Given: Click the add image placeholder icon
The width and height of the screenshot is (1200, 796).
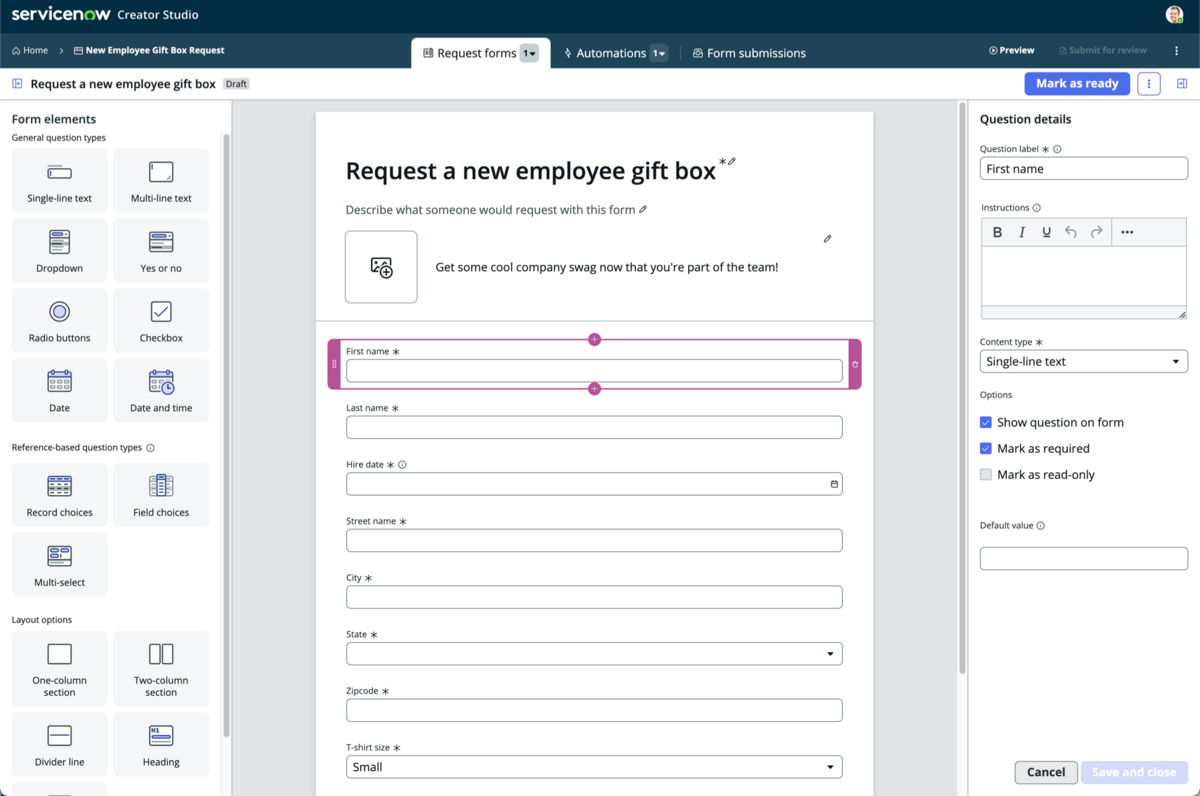Looking at the screenshot, I should (x=381, y=267).
